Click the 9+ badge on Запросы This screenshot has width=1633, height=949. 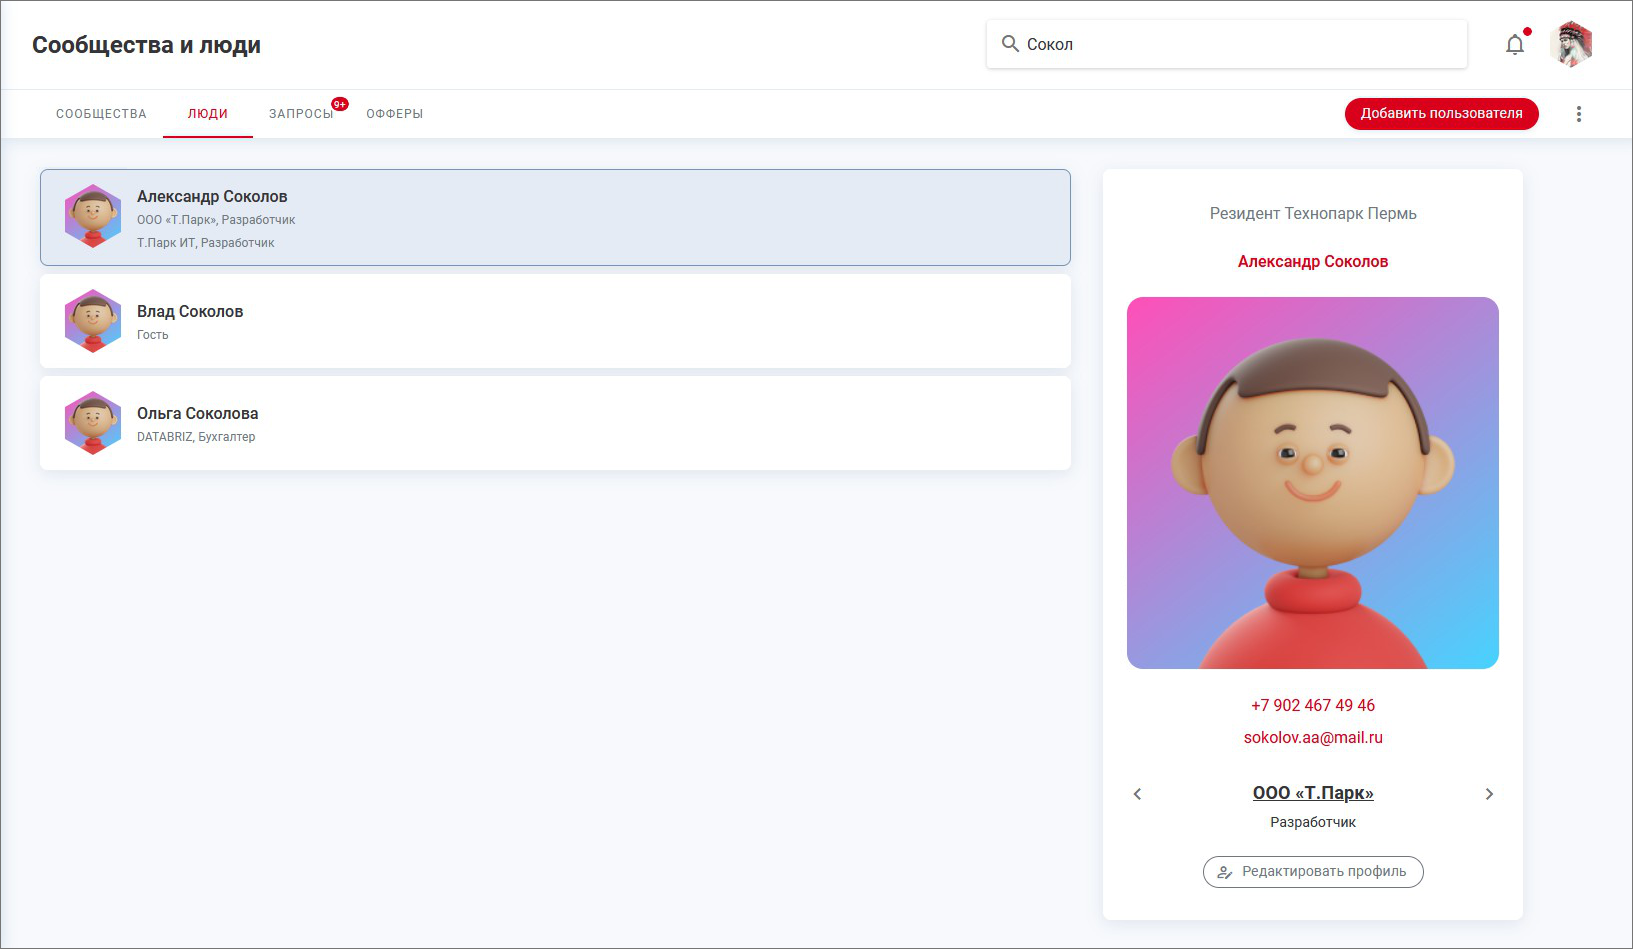coord(340,104)
